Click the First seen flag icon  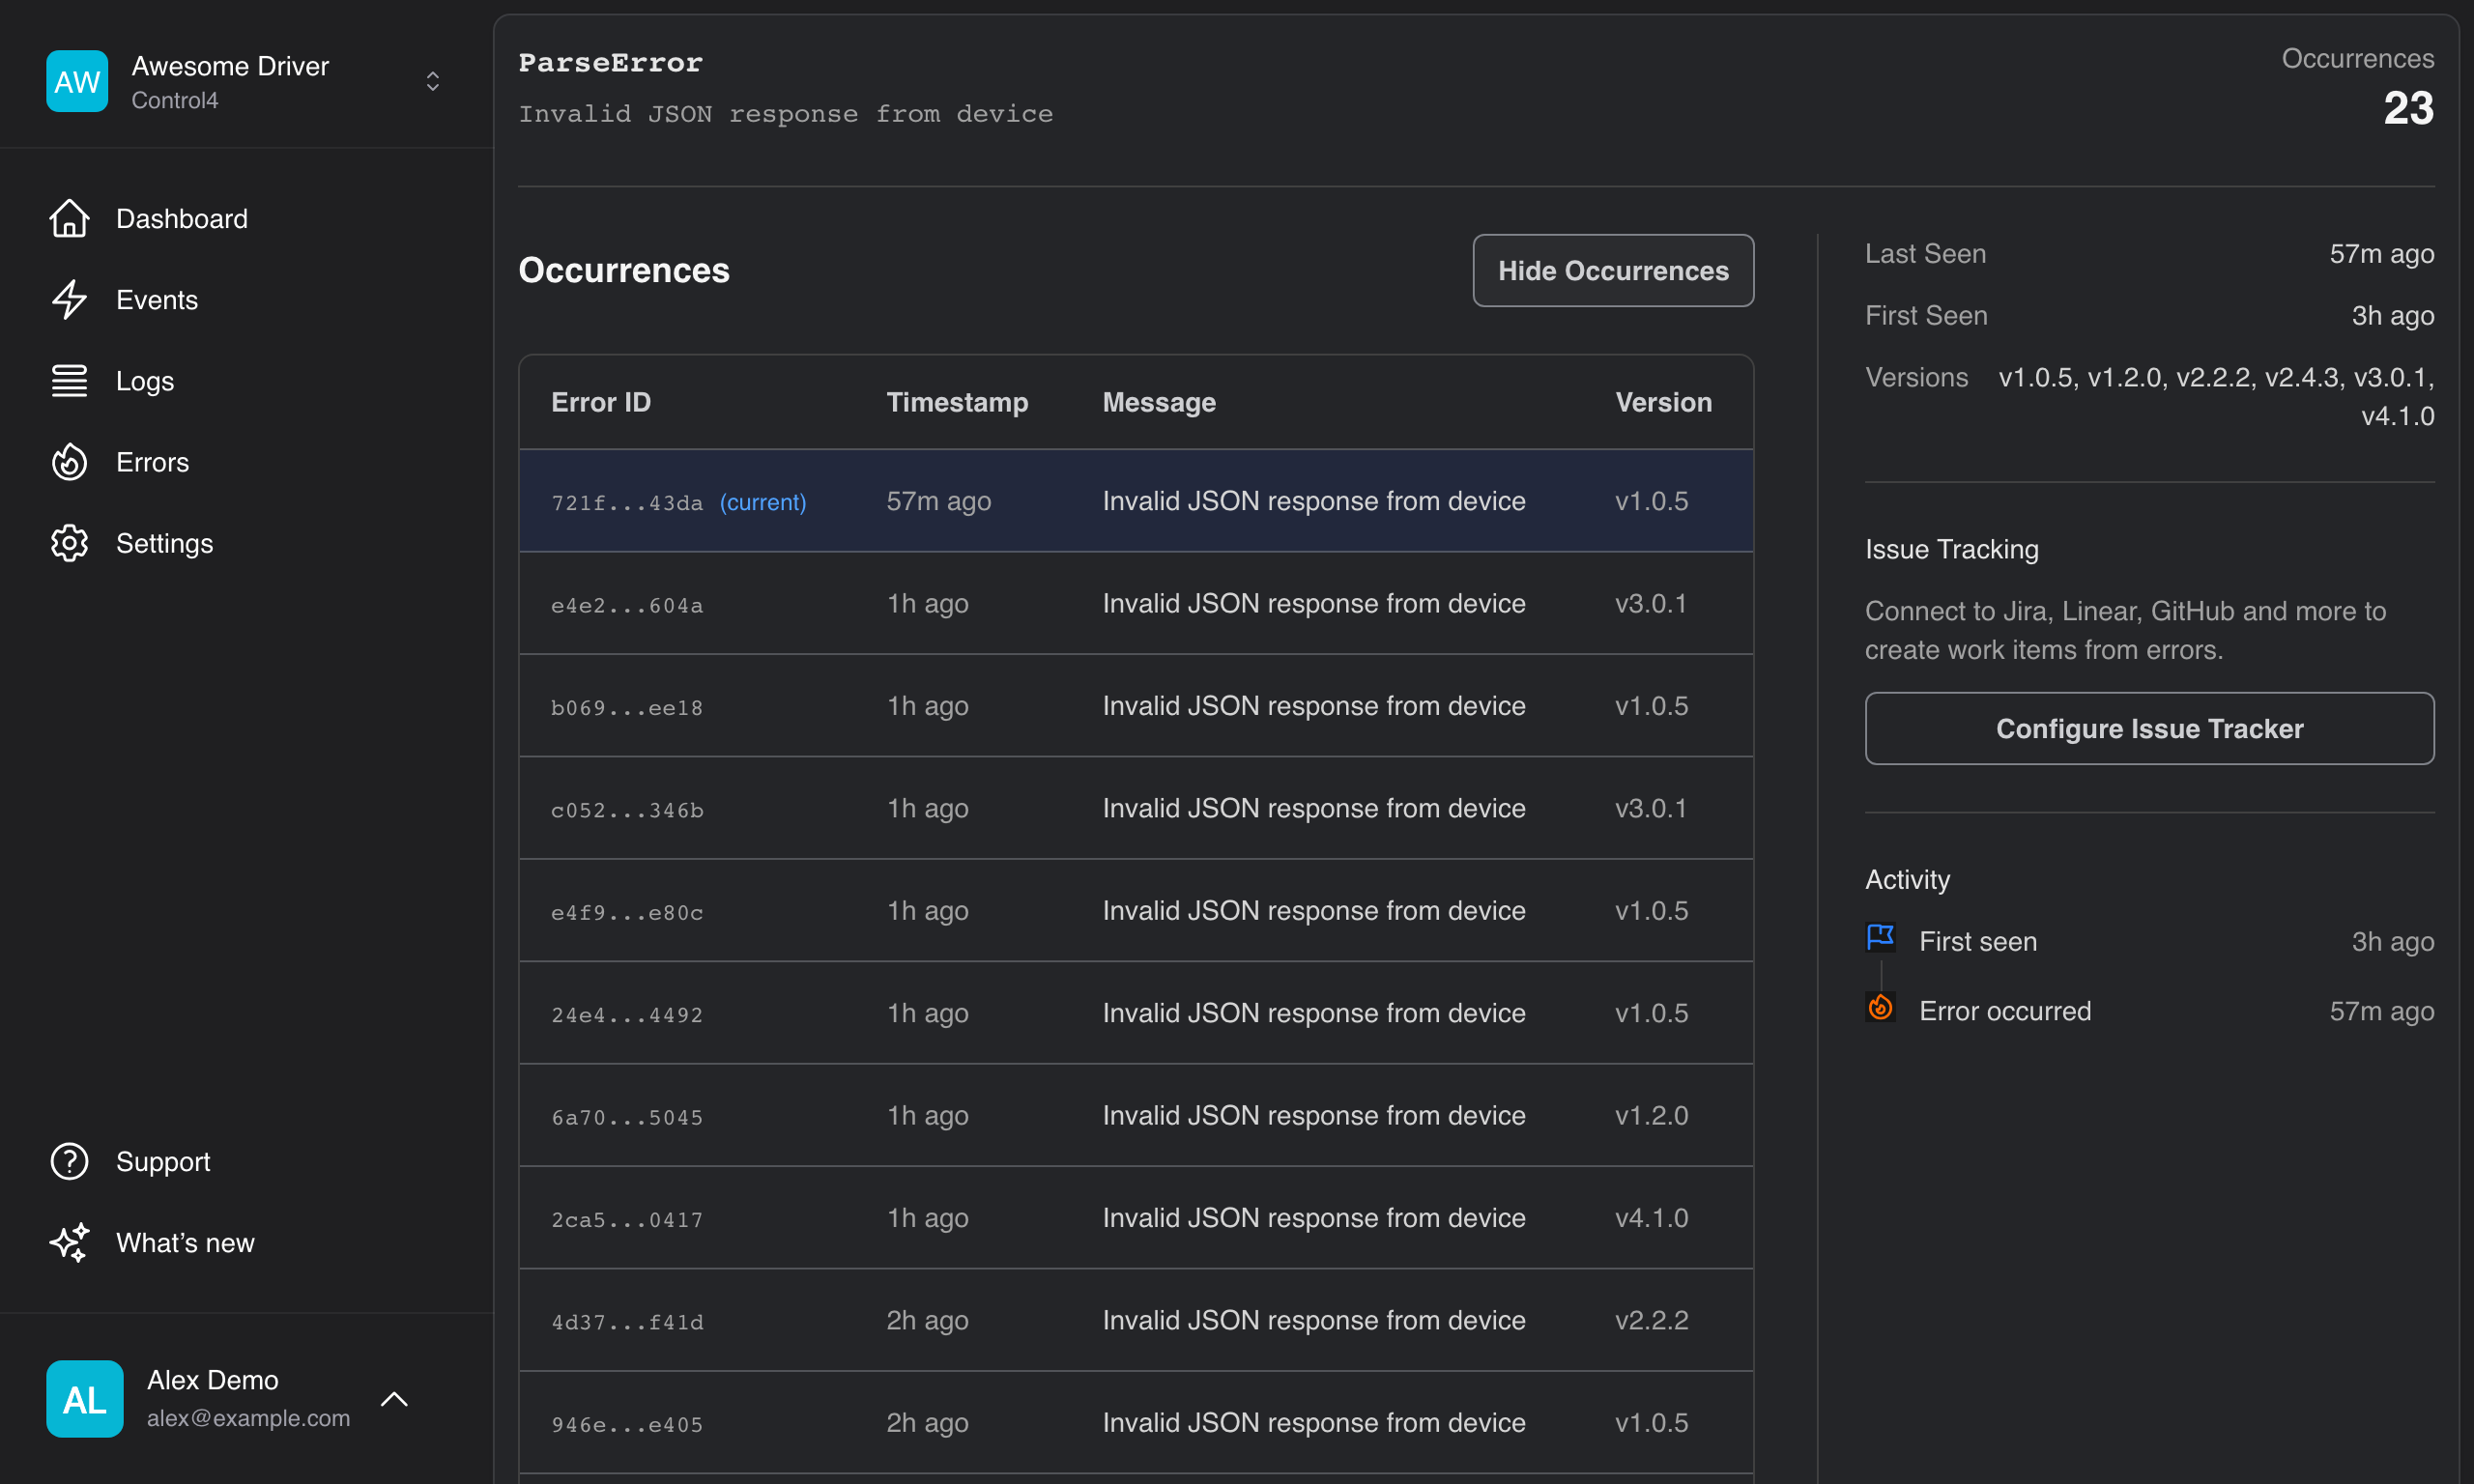pos(1880,938)
